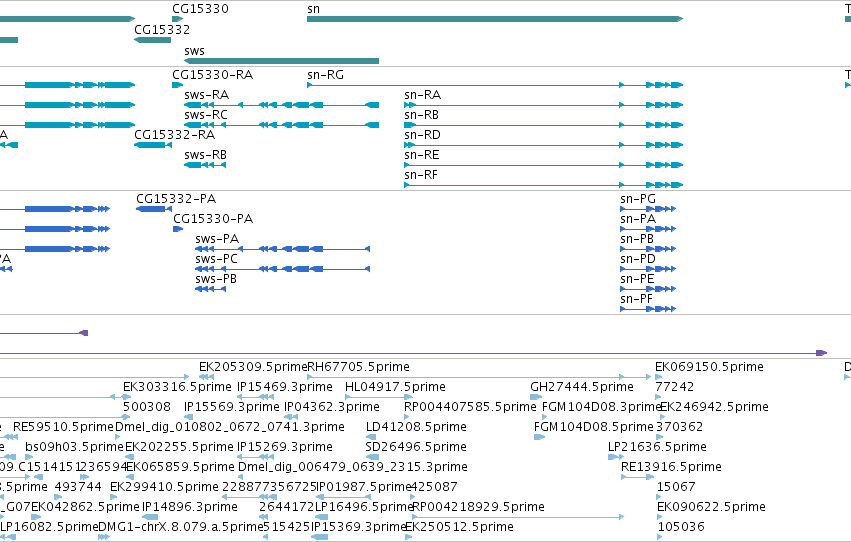This screenshot has height=542, width=851.
Task: Select EST EK065859.5prime
Action: point(130,477)
